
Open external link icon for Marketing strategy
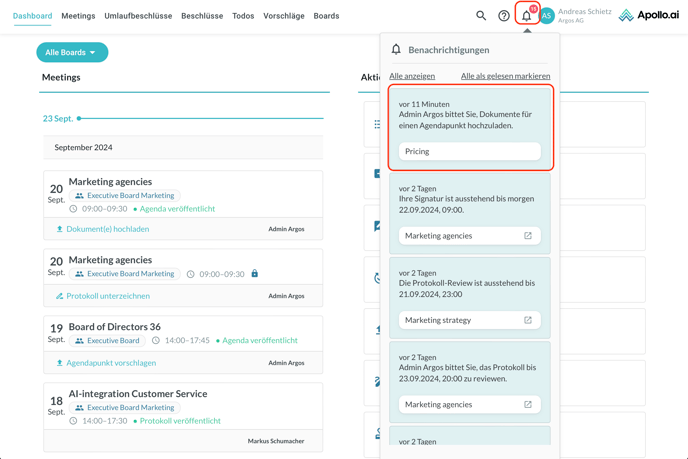pos(528,320)
